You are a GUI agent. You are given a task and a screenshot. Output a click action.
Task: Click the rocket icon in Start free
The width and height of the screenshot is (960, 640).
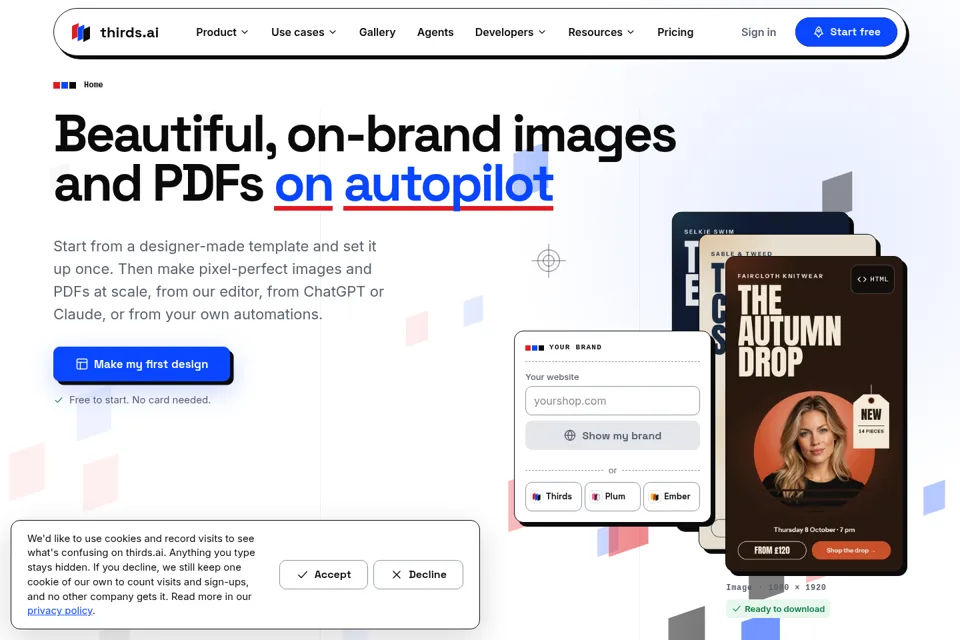point(818,32)
